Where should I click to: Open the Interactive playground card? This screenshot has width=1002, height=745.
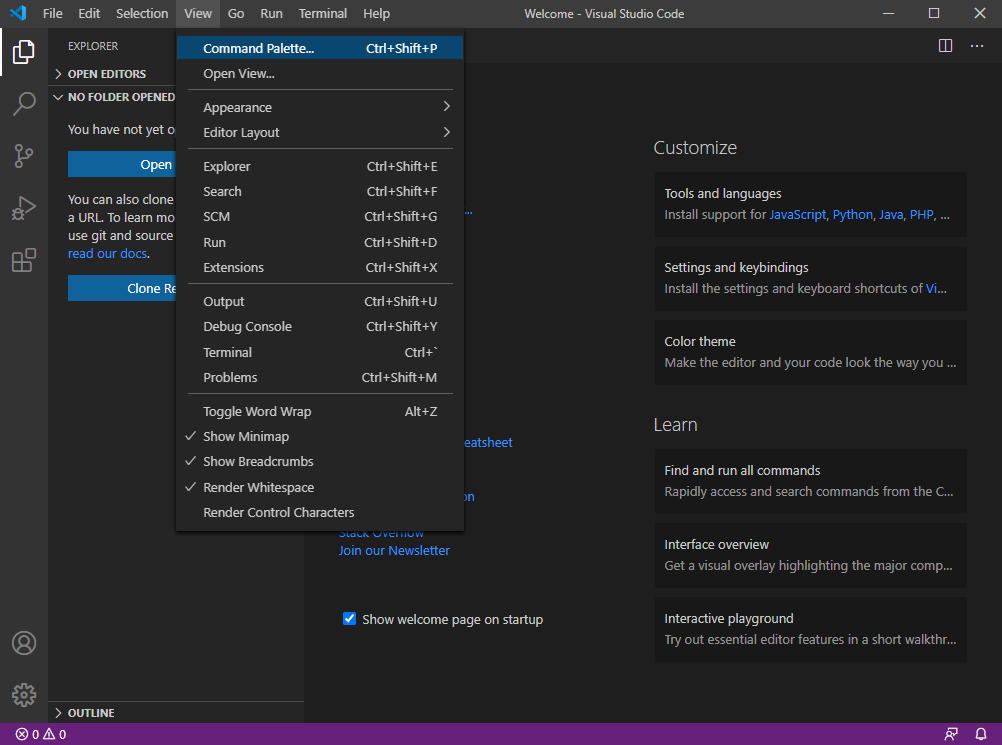(810, 629)
